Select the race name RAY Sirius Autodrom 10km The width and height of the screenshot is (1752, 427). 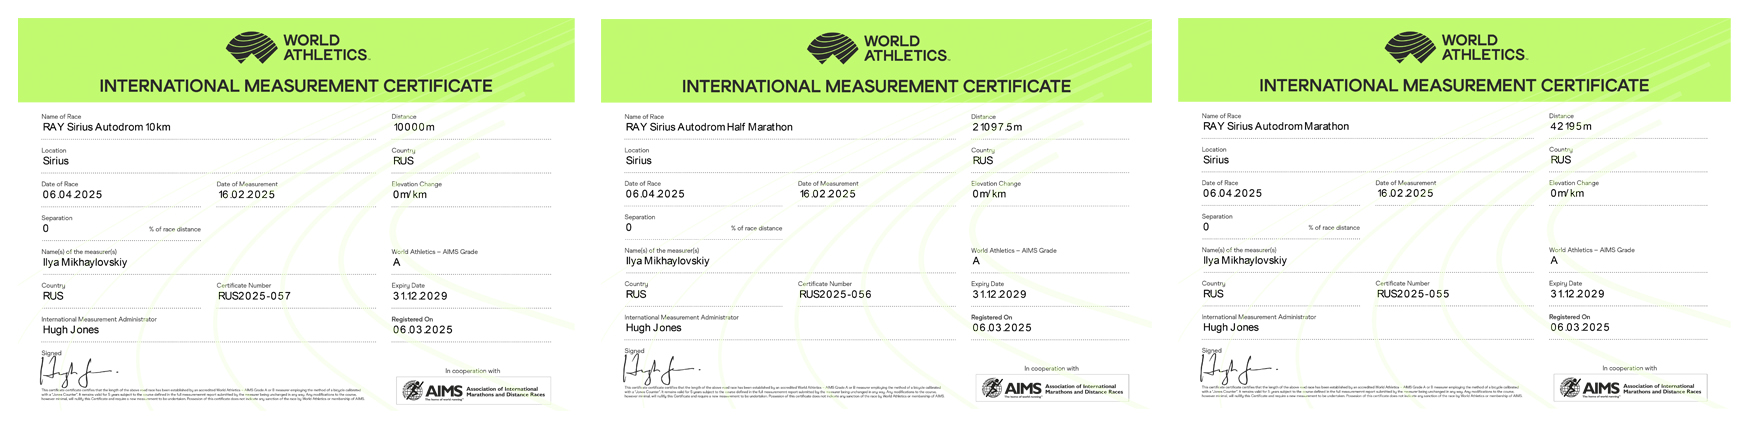point(106,128)
